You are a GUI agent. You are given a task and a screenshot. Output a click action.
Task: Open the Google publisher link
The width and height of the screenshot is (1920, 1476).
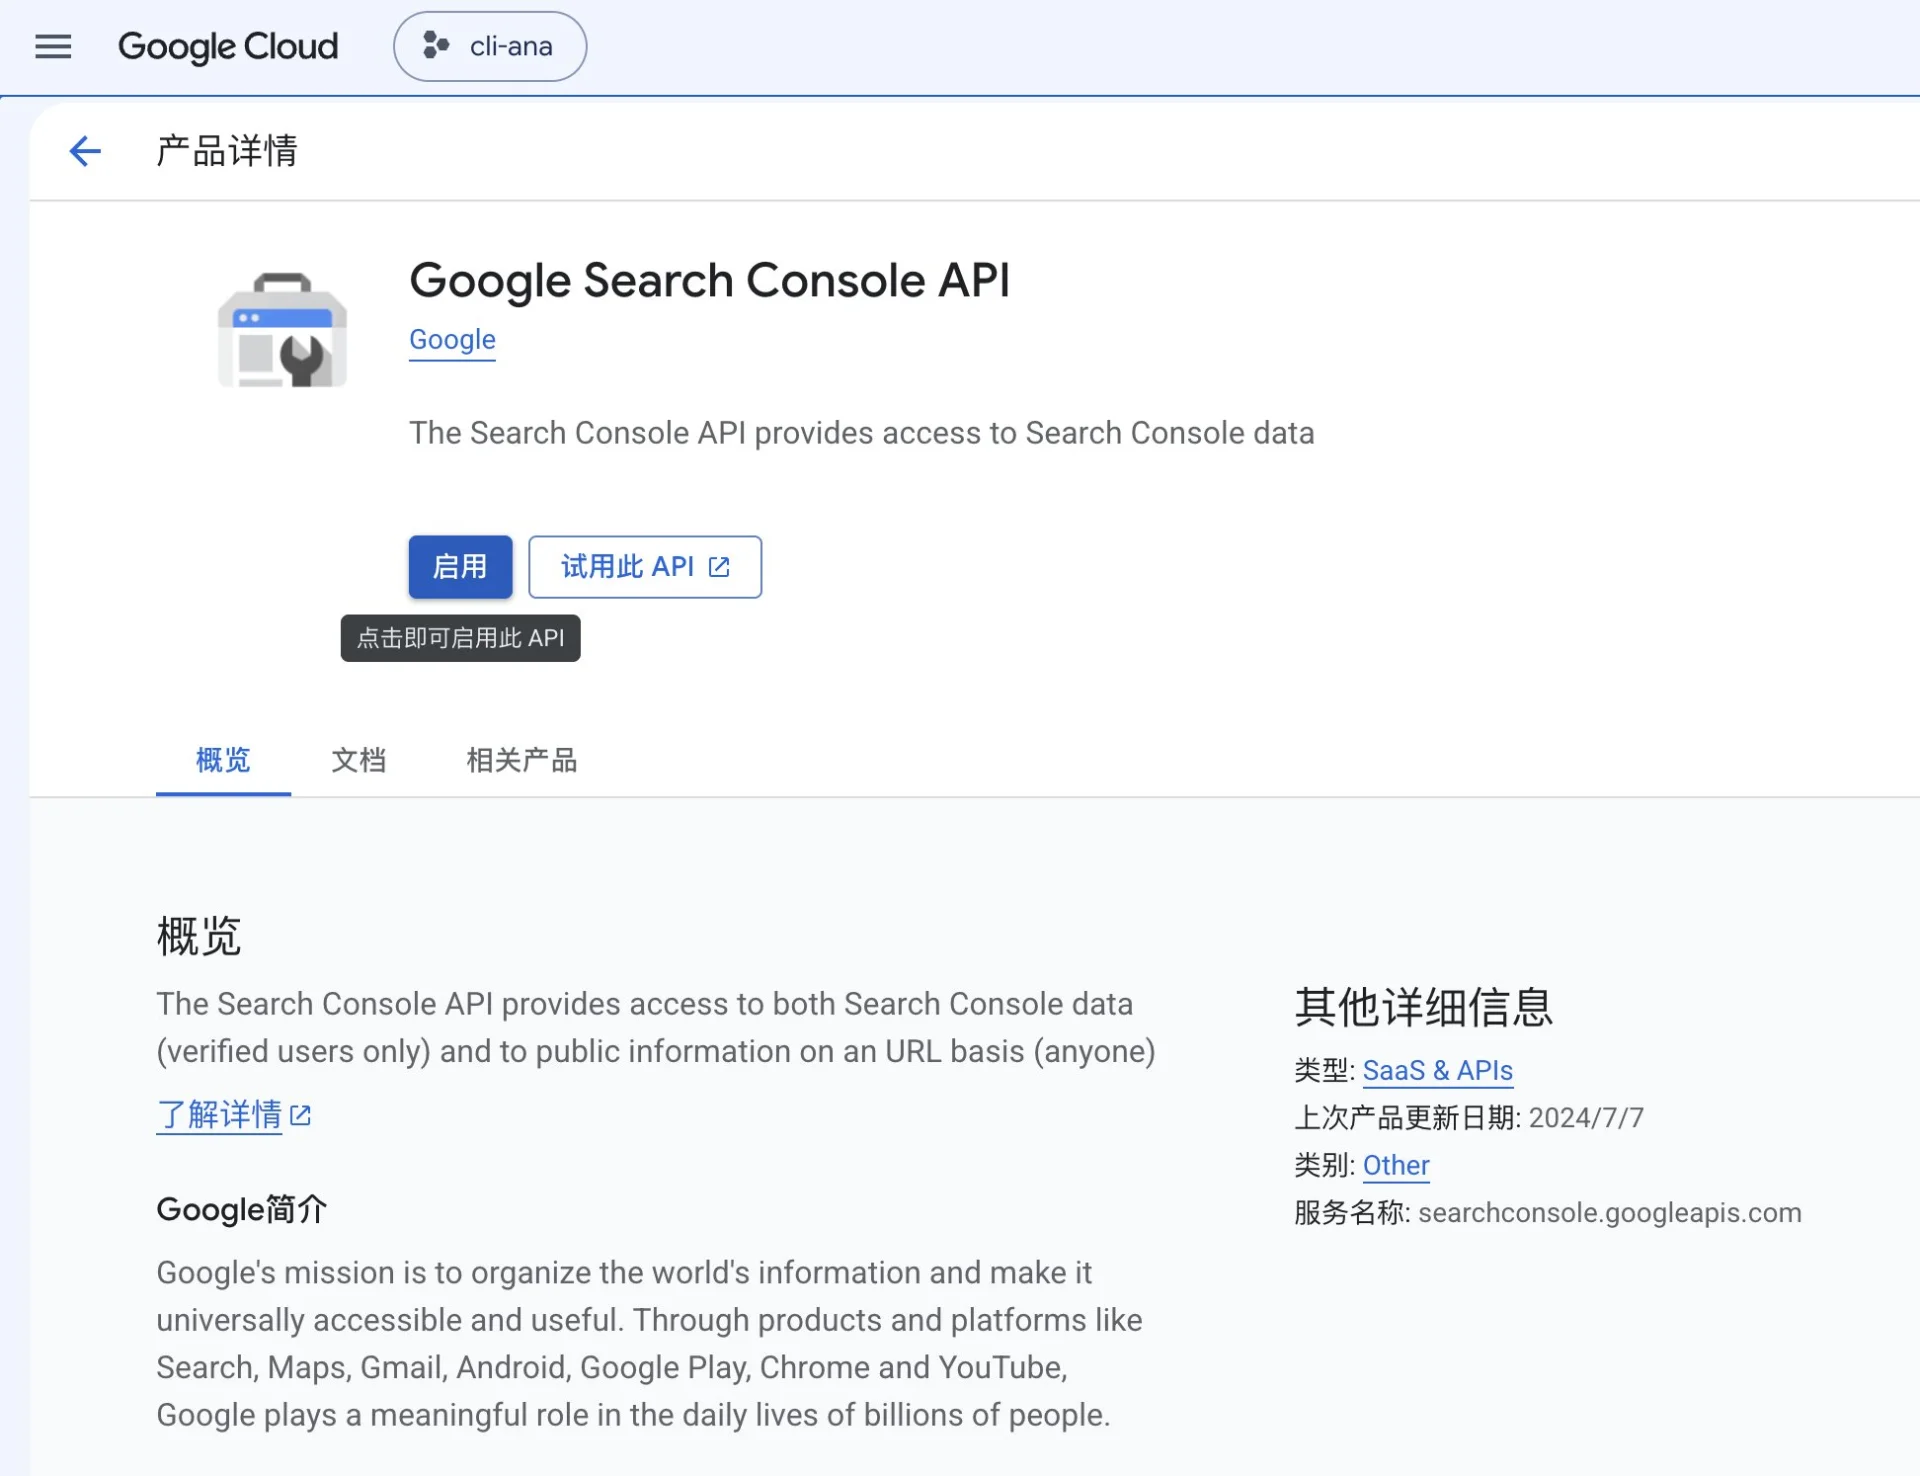(x=452, y=339)
